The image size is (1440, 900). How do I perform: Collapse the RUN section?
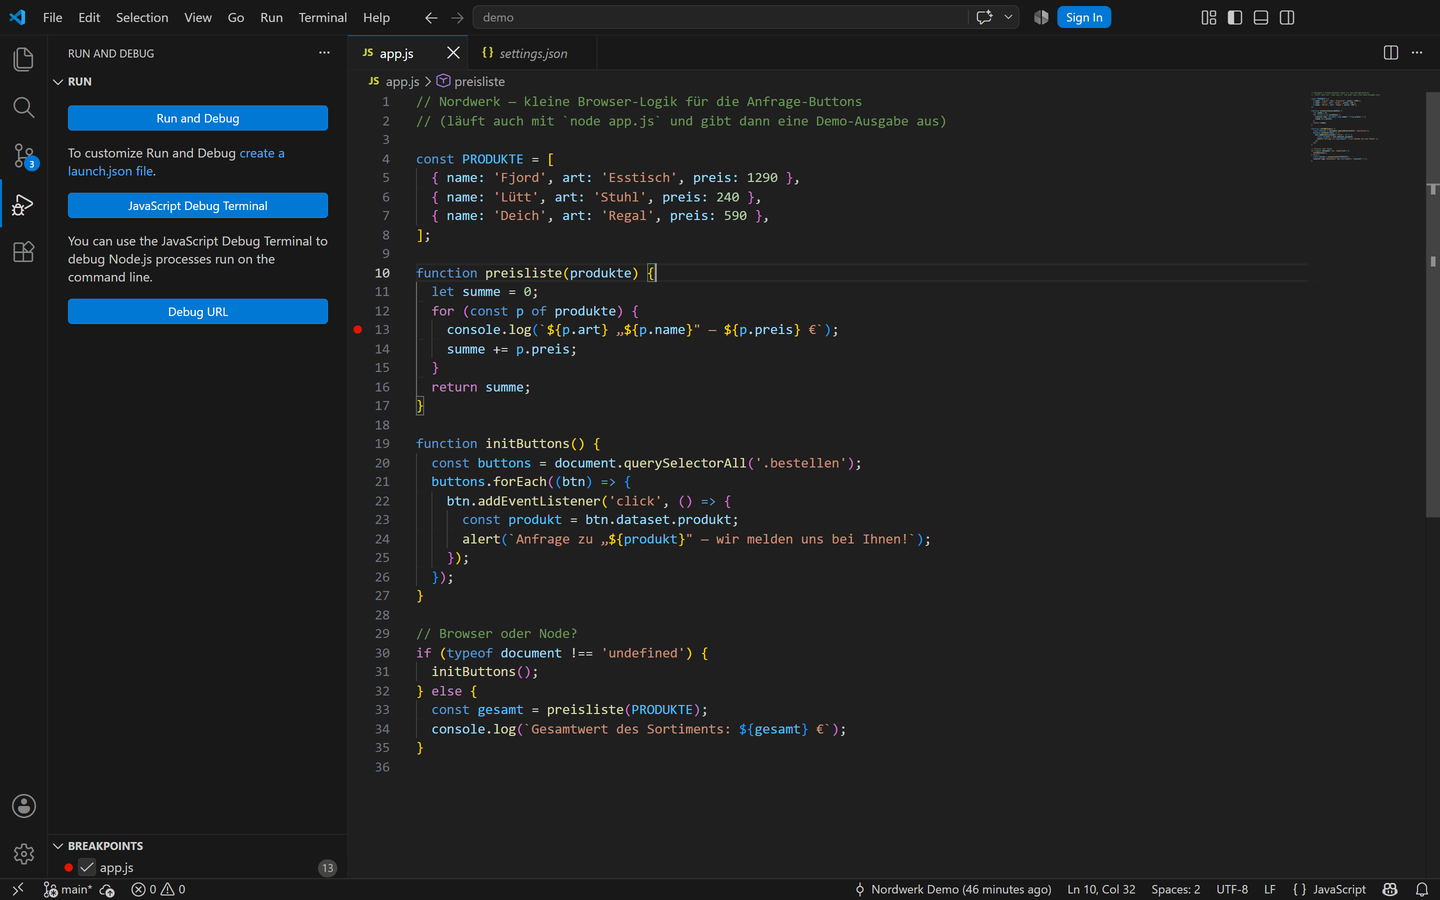pos(197,81)
